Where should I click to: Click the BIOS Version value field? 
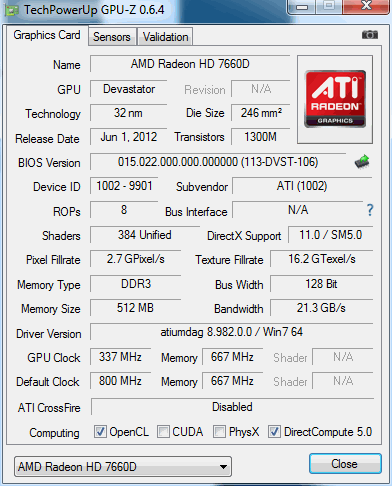tap(218, 162)
